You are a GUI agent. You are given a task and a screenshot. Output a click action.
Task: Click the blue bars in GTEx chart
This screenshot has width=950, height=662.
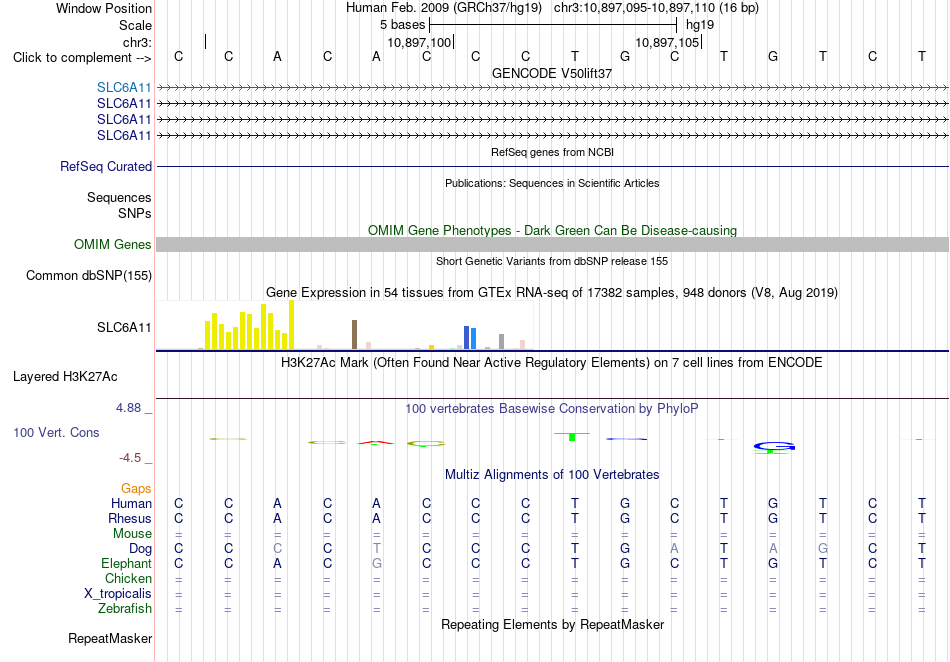coord(470,338)
